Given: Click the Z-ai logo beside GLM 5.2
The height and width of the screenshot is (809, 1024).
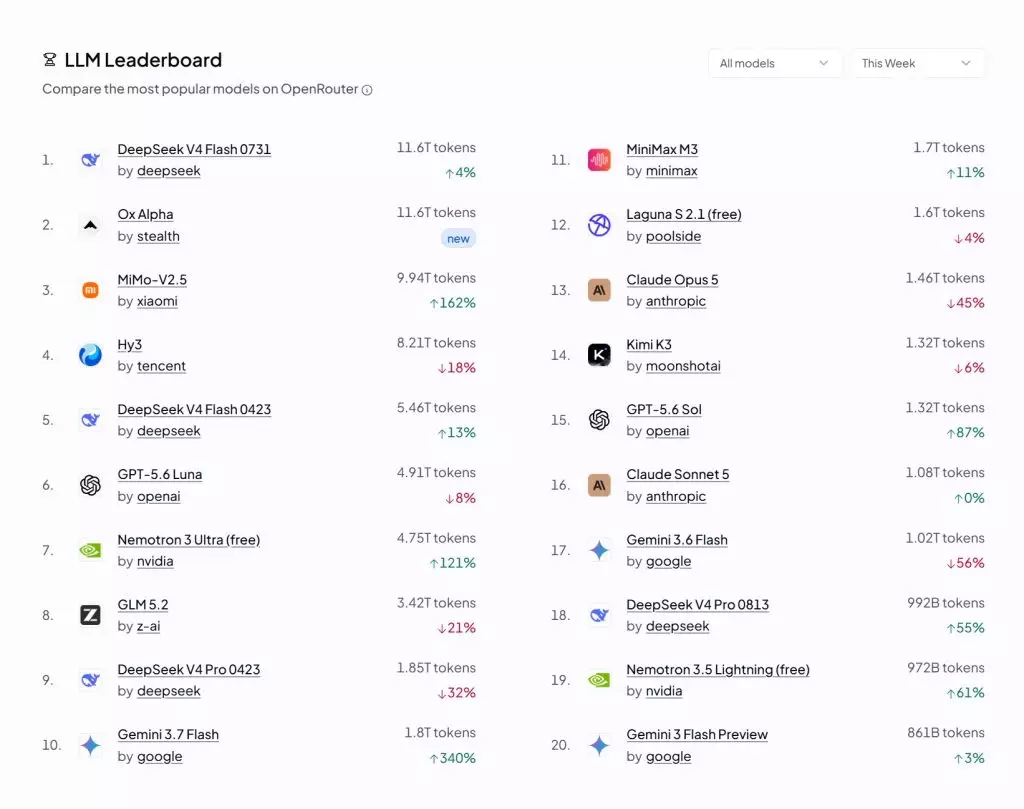Looking at the screenshot, I should click(90, 614).
